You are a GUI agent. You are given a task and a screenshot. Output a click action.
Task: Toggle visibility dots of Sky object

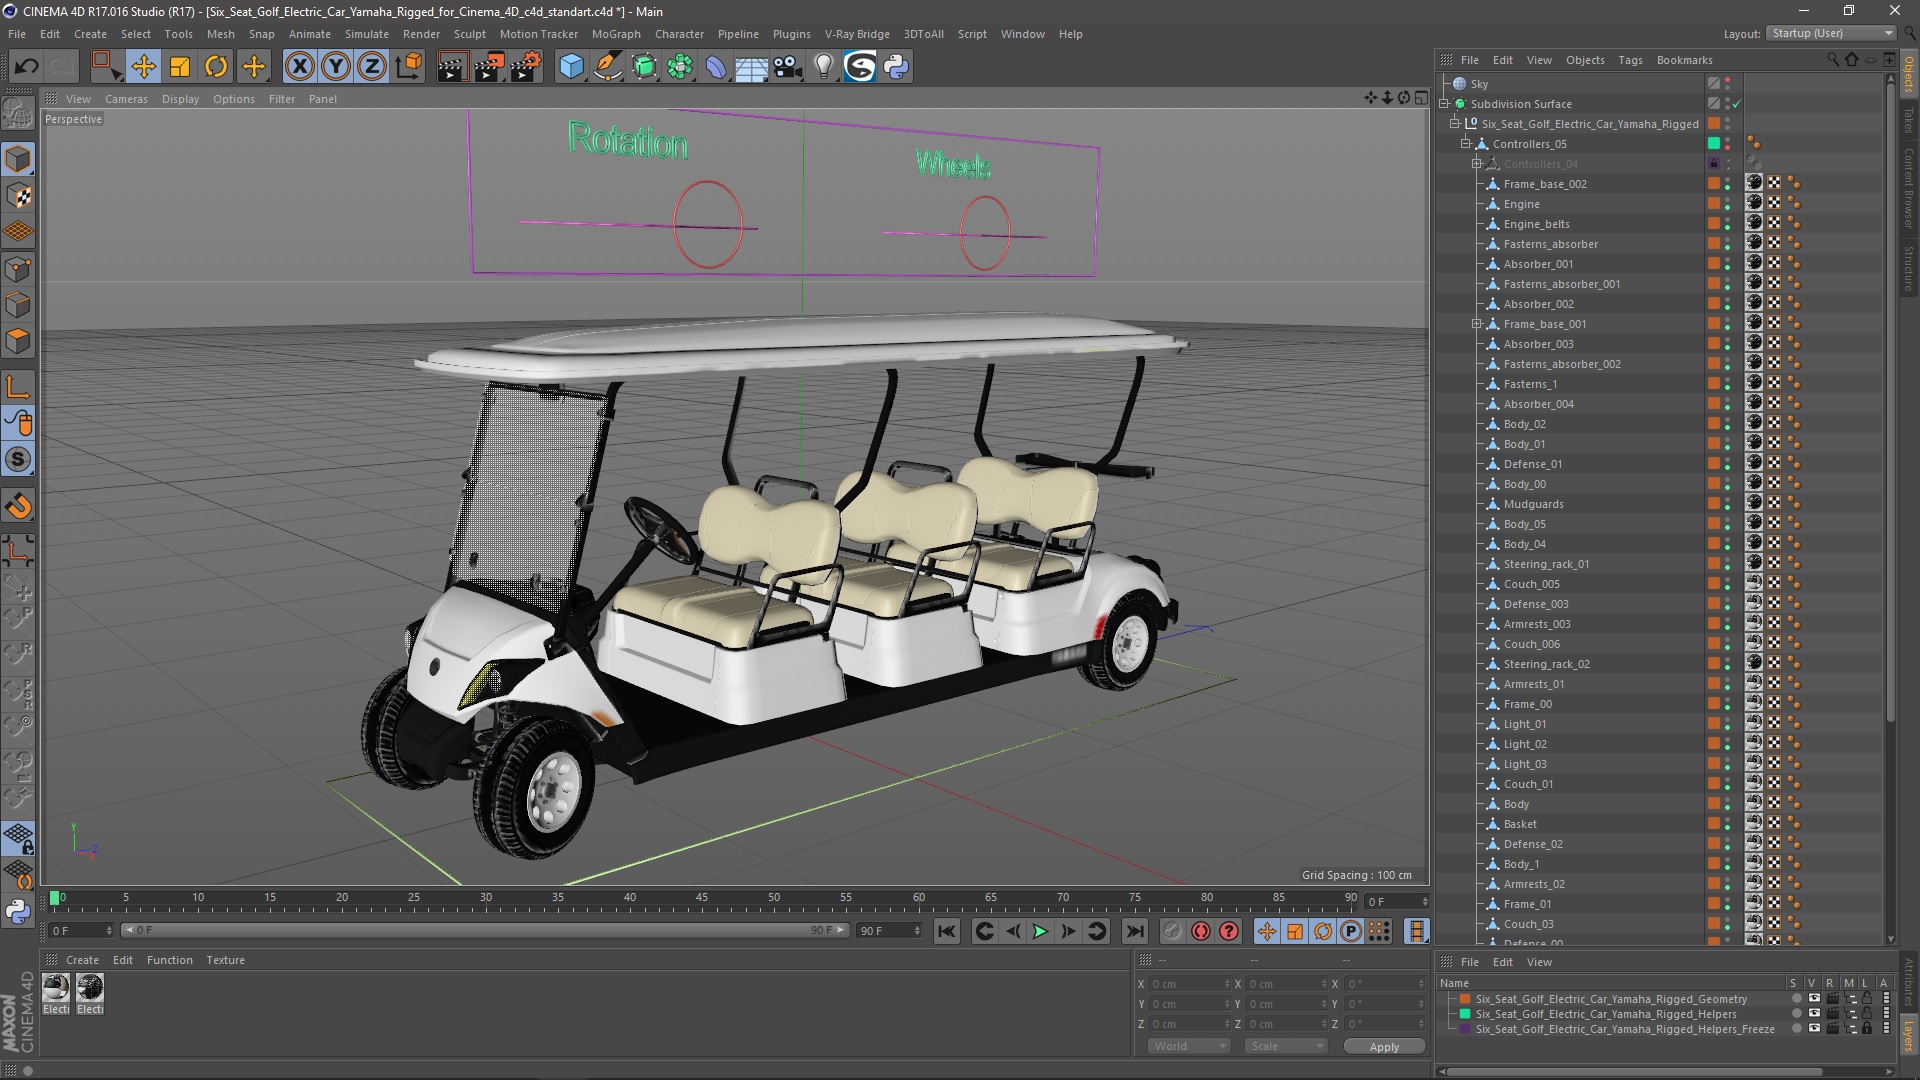tap(1727, 84)
